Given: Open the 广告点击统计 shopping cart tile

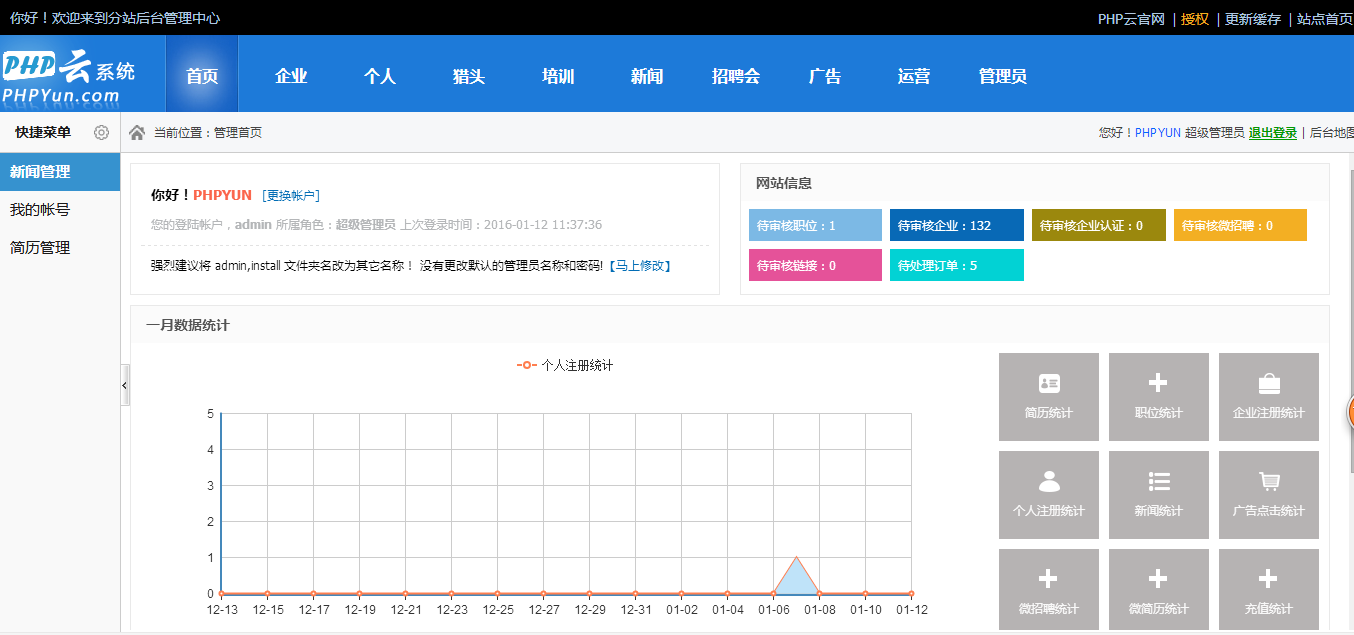Looking at the screenshot, I should tap(1268, 495).
